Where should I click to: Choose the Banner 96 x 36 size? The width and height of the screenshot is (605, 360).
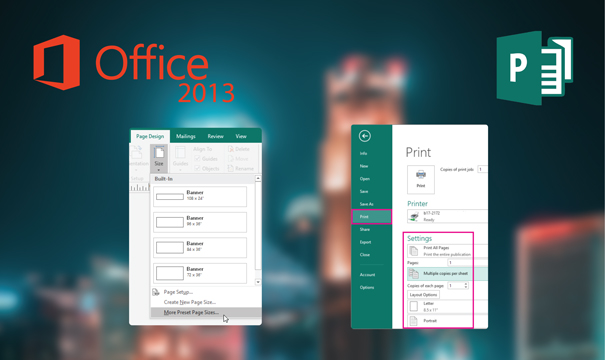[x=200, y=222]
